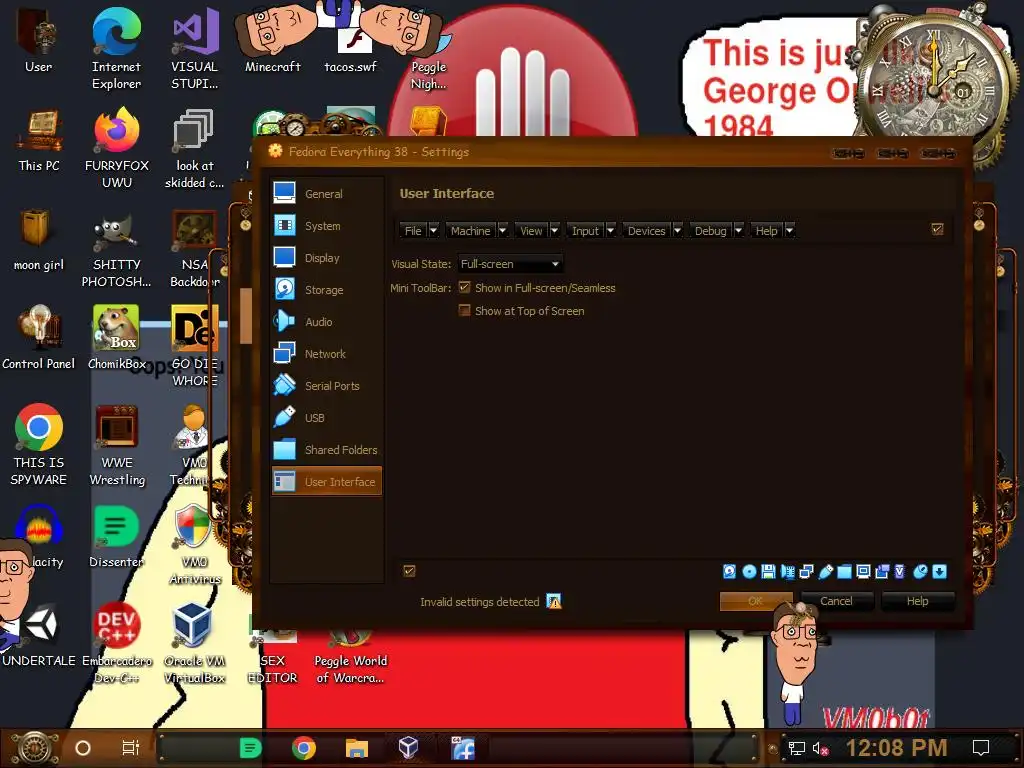Click the keyboard down-arrow status bar indicator
The width and height of the screenshot is (1024, 768).
point(939,572)
